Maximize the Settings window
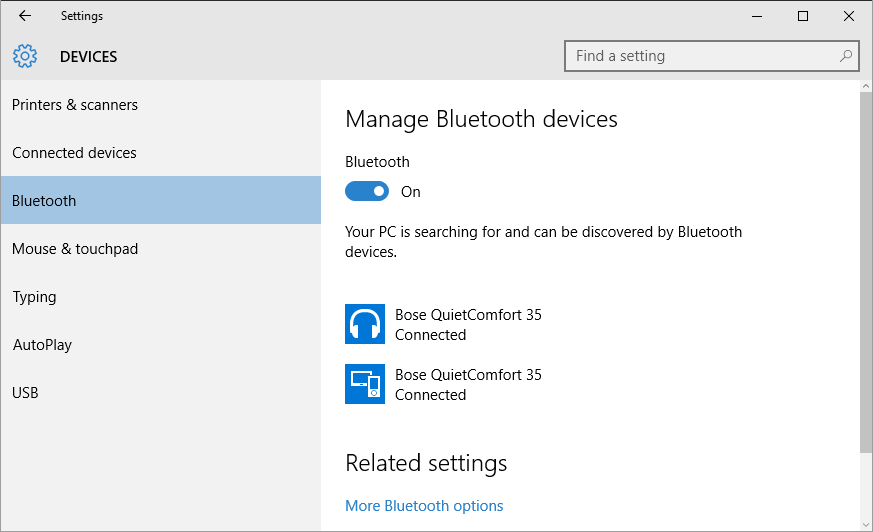 (x=803, y=16)
